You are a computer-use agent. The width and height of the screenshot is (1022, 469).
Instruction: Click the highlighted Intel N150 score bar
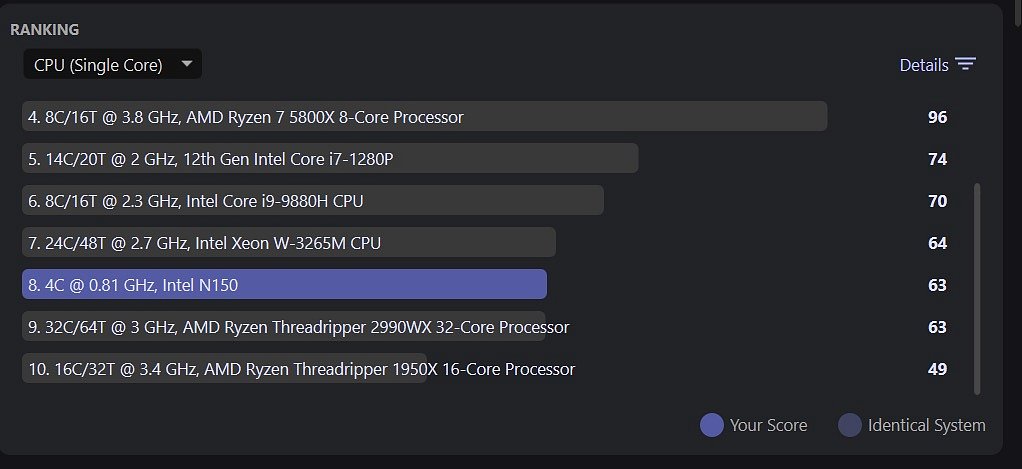[x=284, y=285]
